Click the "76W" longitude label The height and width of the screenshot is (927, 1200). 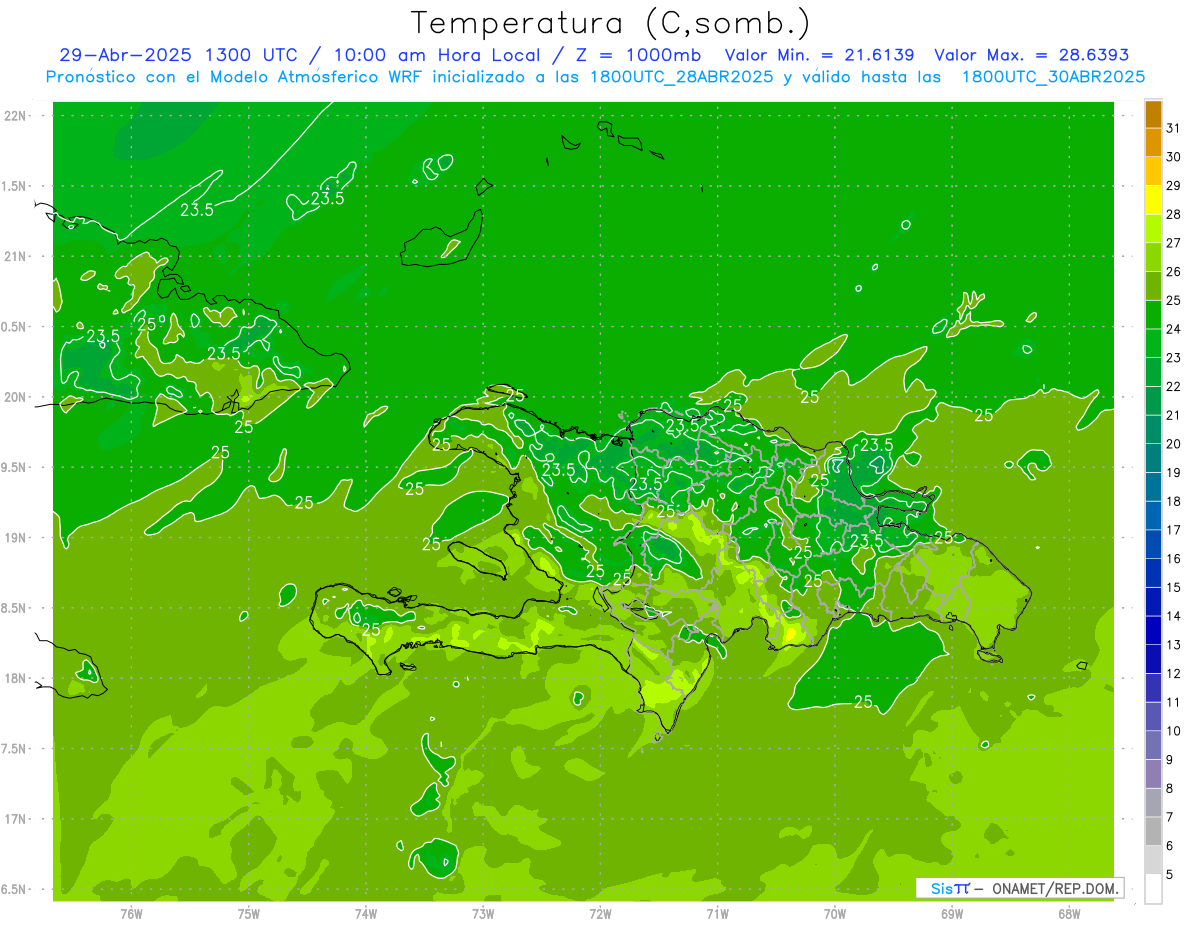point(131,914)
